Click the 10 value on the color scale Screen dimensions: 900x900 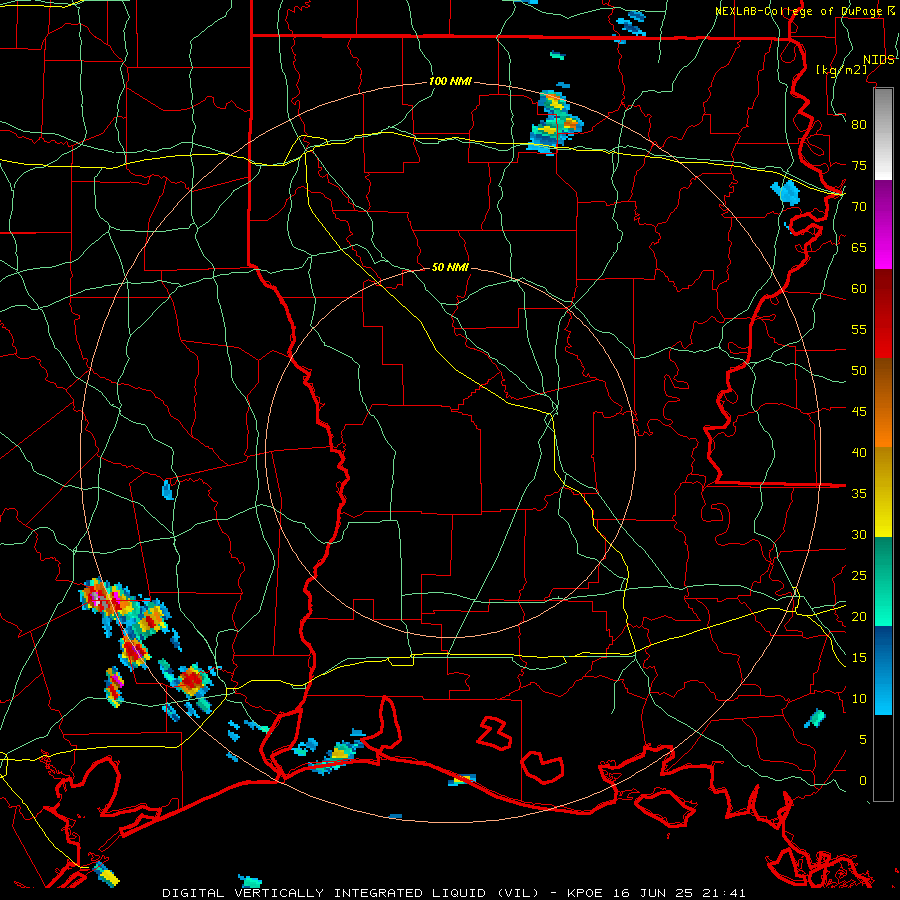859,699
